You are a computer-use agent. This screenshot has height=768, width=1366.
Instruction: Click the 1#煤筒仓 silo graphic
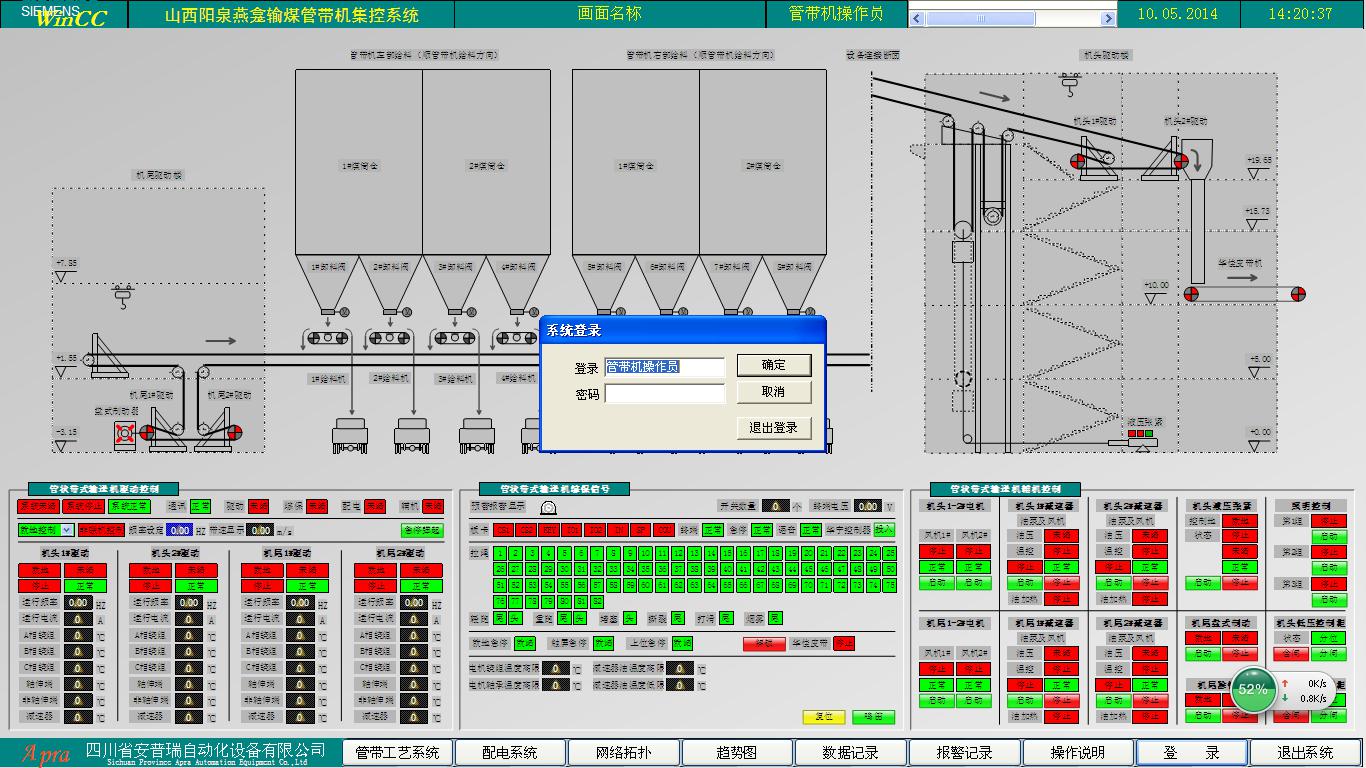[358, 165]
